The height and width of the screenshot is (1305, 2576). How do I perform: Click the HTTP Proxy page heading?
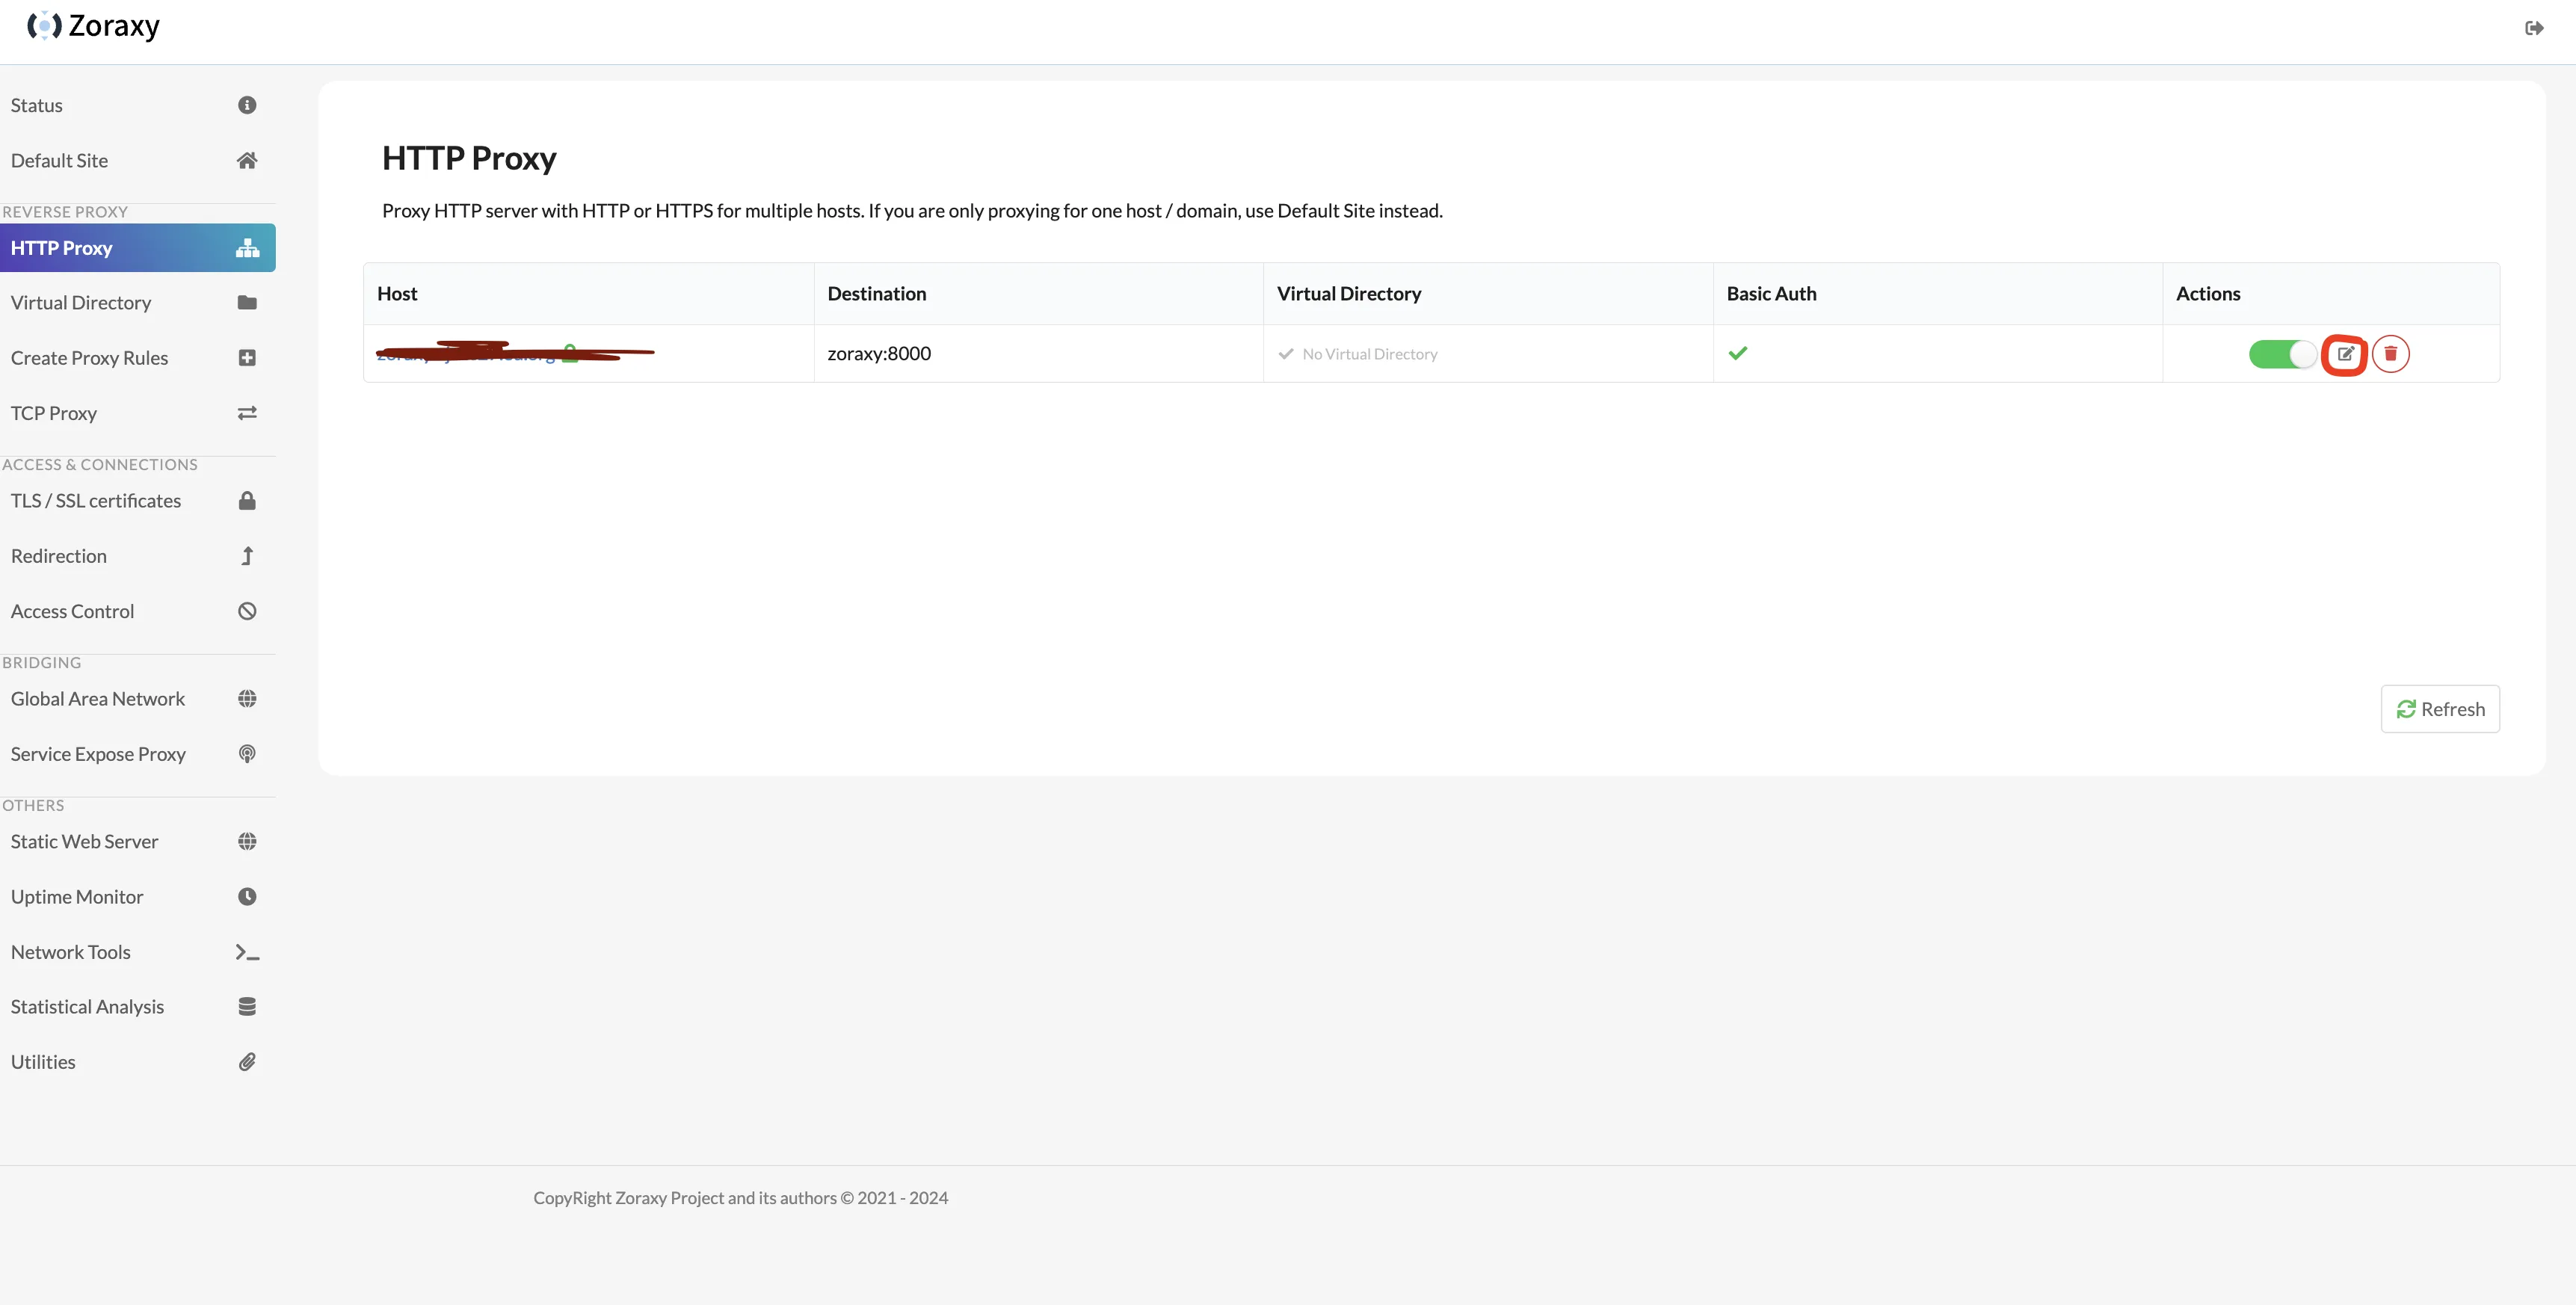(x=469, y=158)
